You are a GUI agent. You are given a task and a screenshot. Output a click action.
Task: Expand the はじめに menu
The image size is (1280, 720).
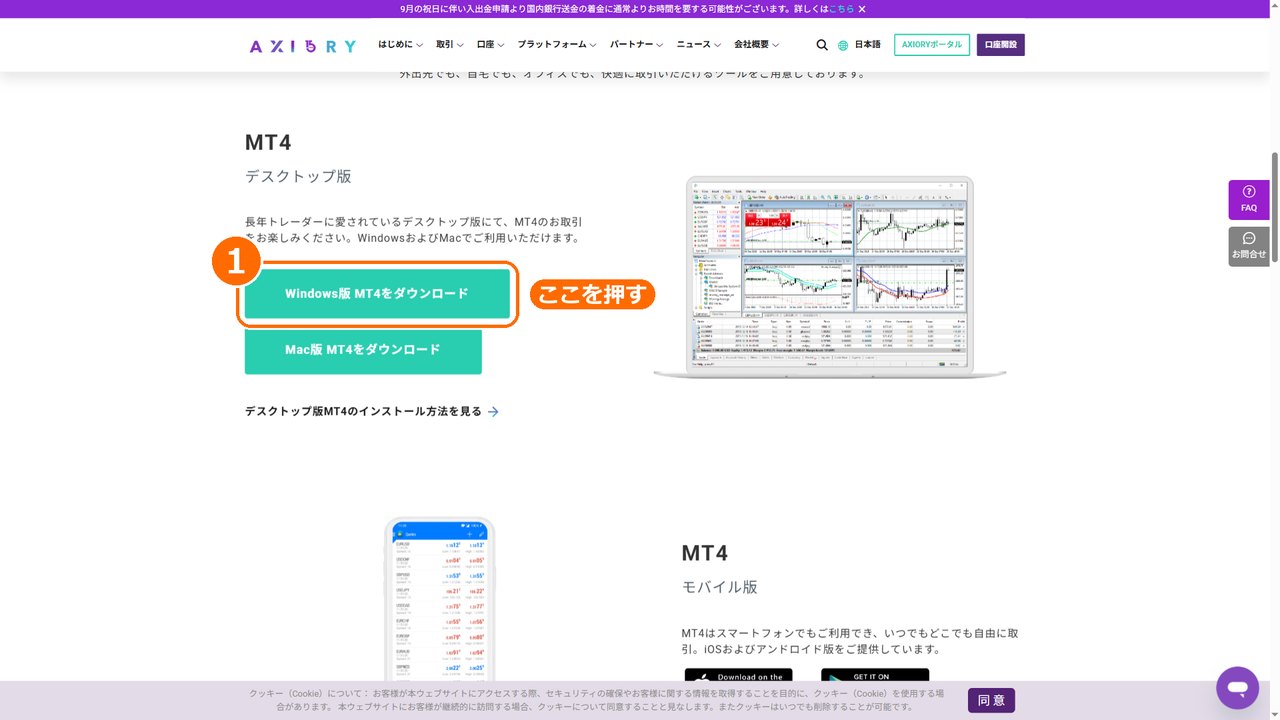point(400,45)
